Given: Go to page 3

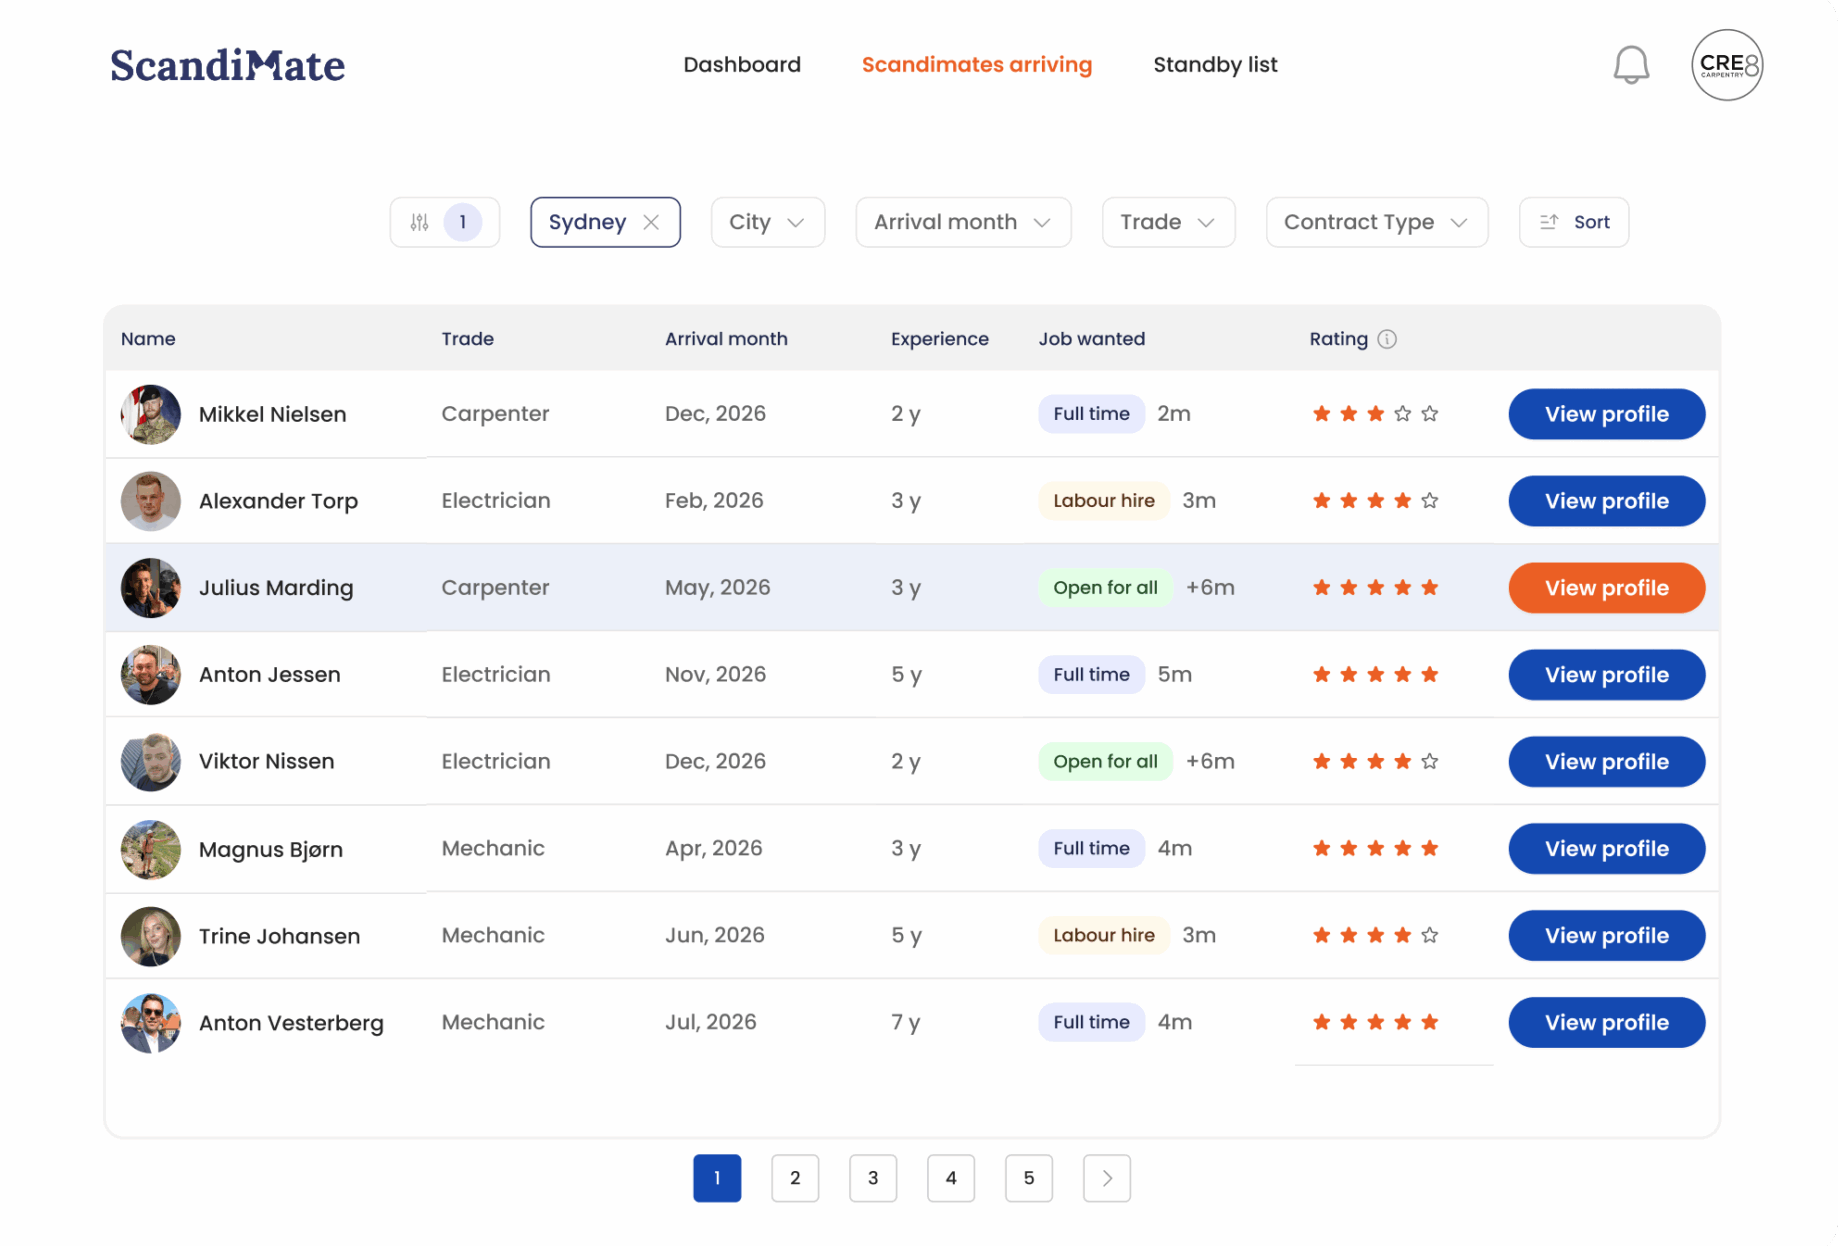Looking at the screenshot, I should (x=872, y=1178).
